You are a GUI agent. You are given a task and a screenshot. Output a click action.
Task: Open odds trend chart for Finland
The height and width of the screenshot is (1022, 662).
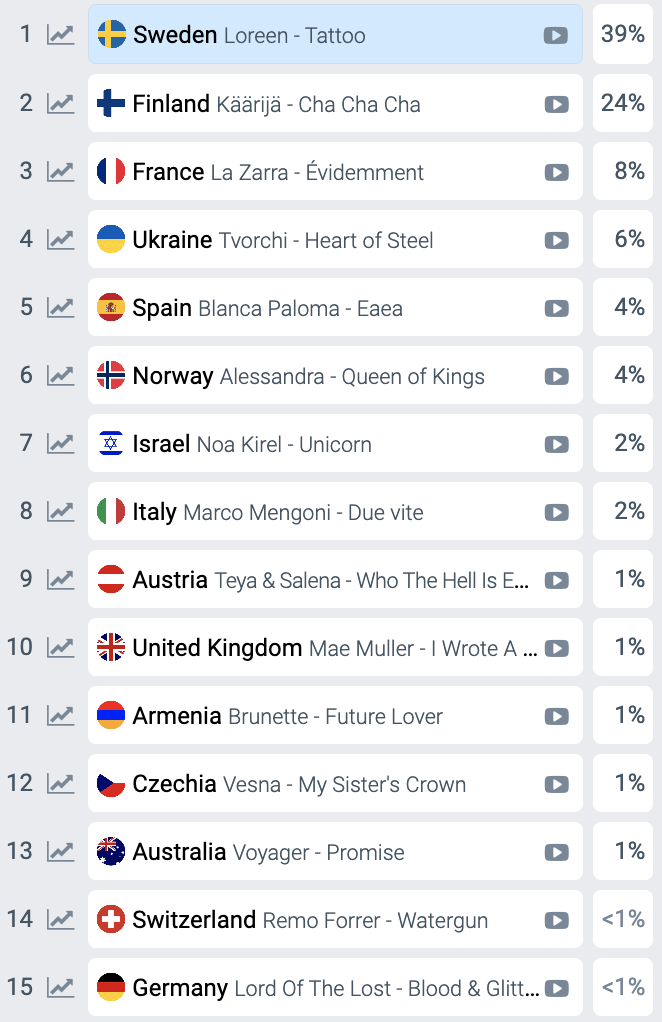tap(60, 103)
